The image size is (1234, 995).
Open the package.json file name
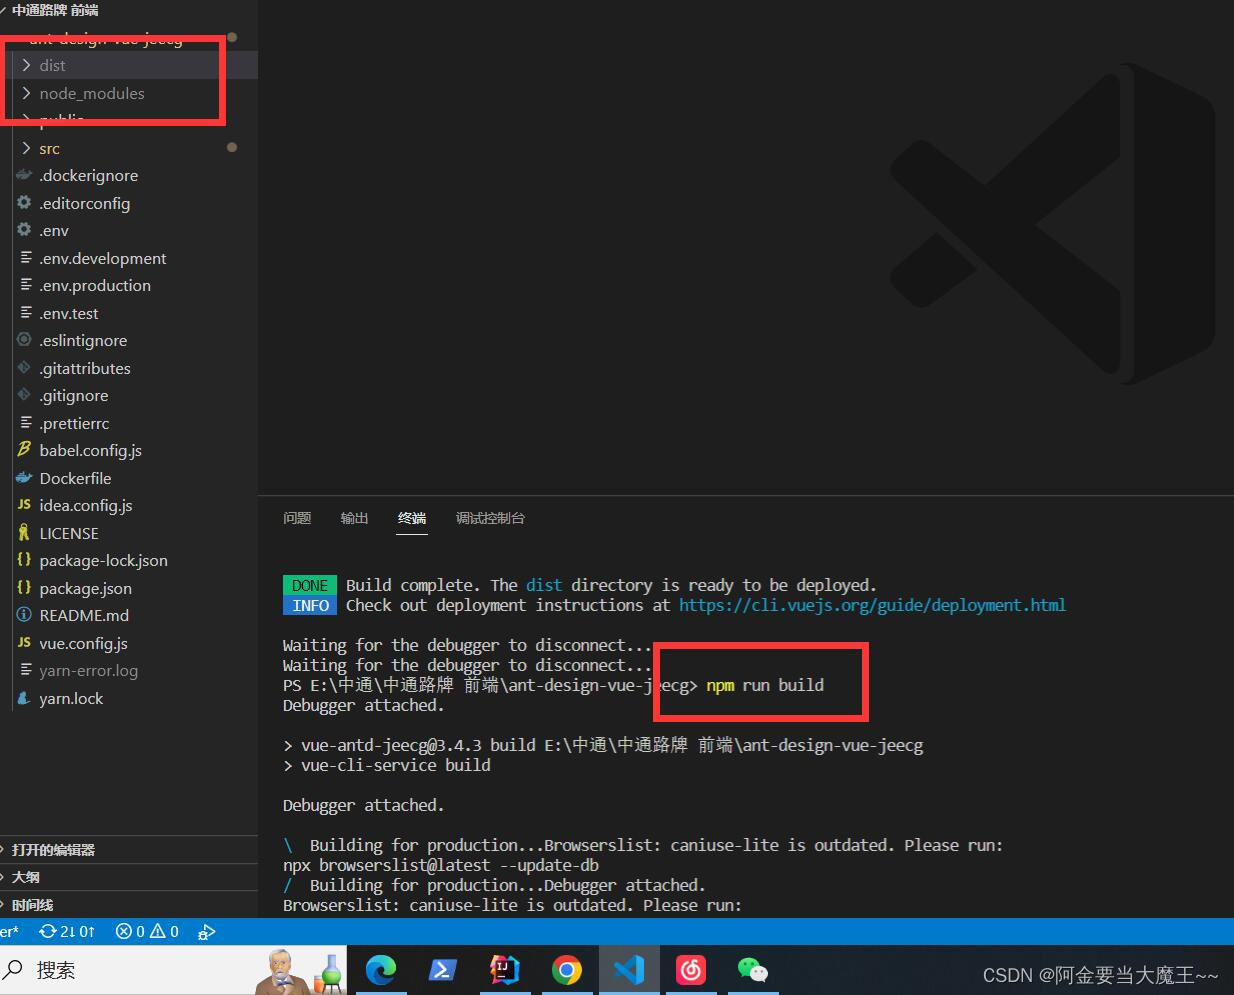point(85,588)
